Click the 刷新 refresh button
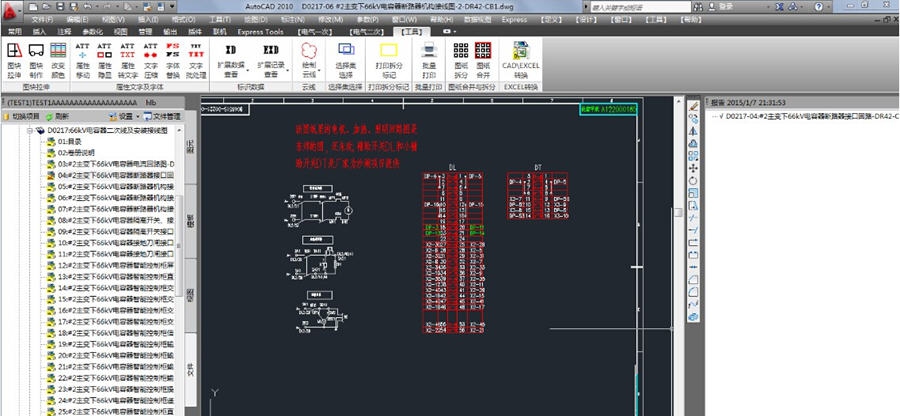900x416 pixels. pos(57,116)
